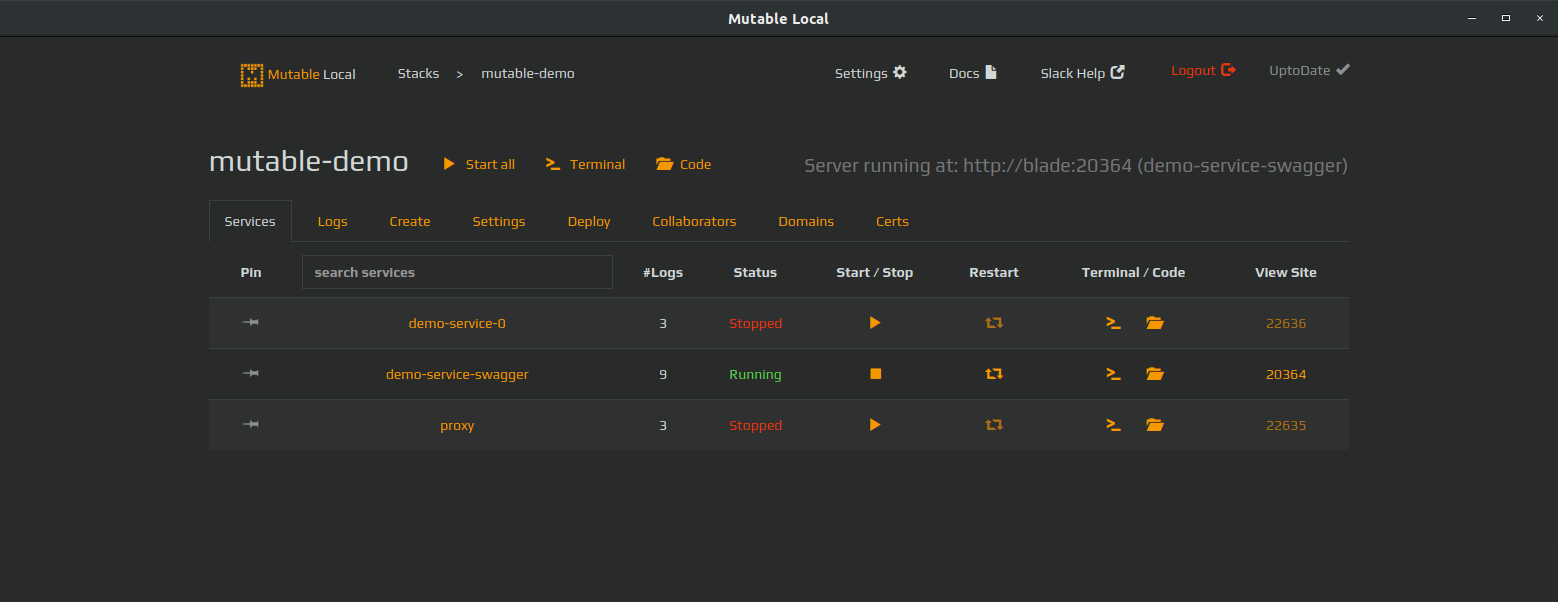Restart demo-service-0 using its restart icon
Image resolution: width=1558 pixels, height=602 pixels.
click(993, 323)
